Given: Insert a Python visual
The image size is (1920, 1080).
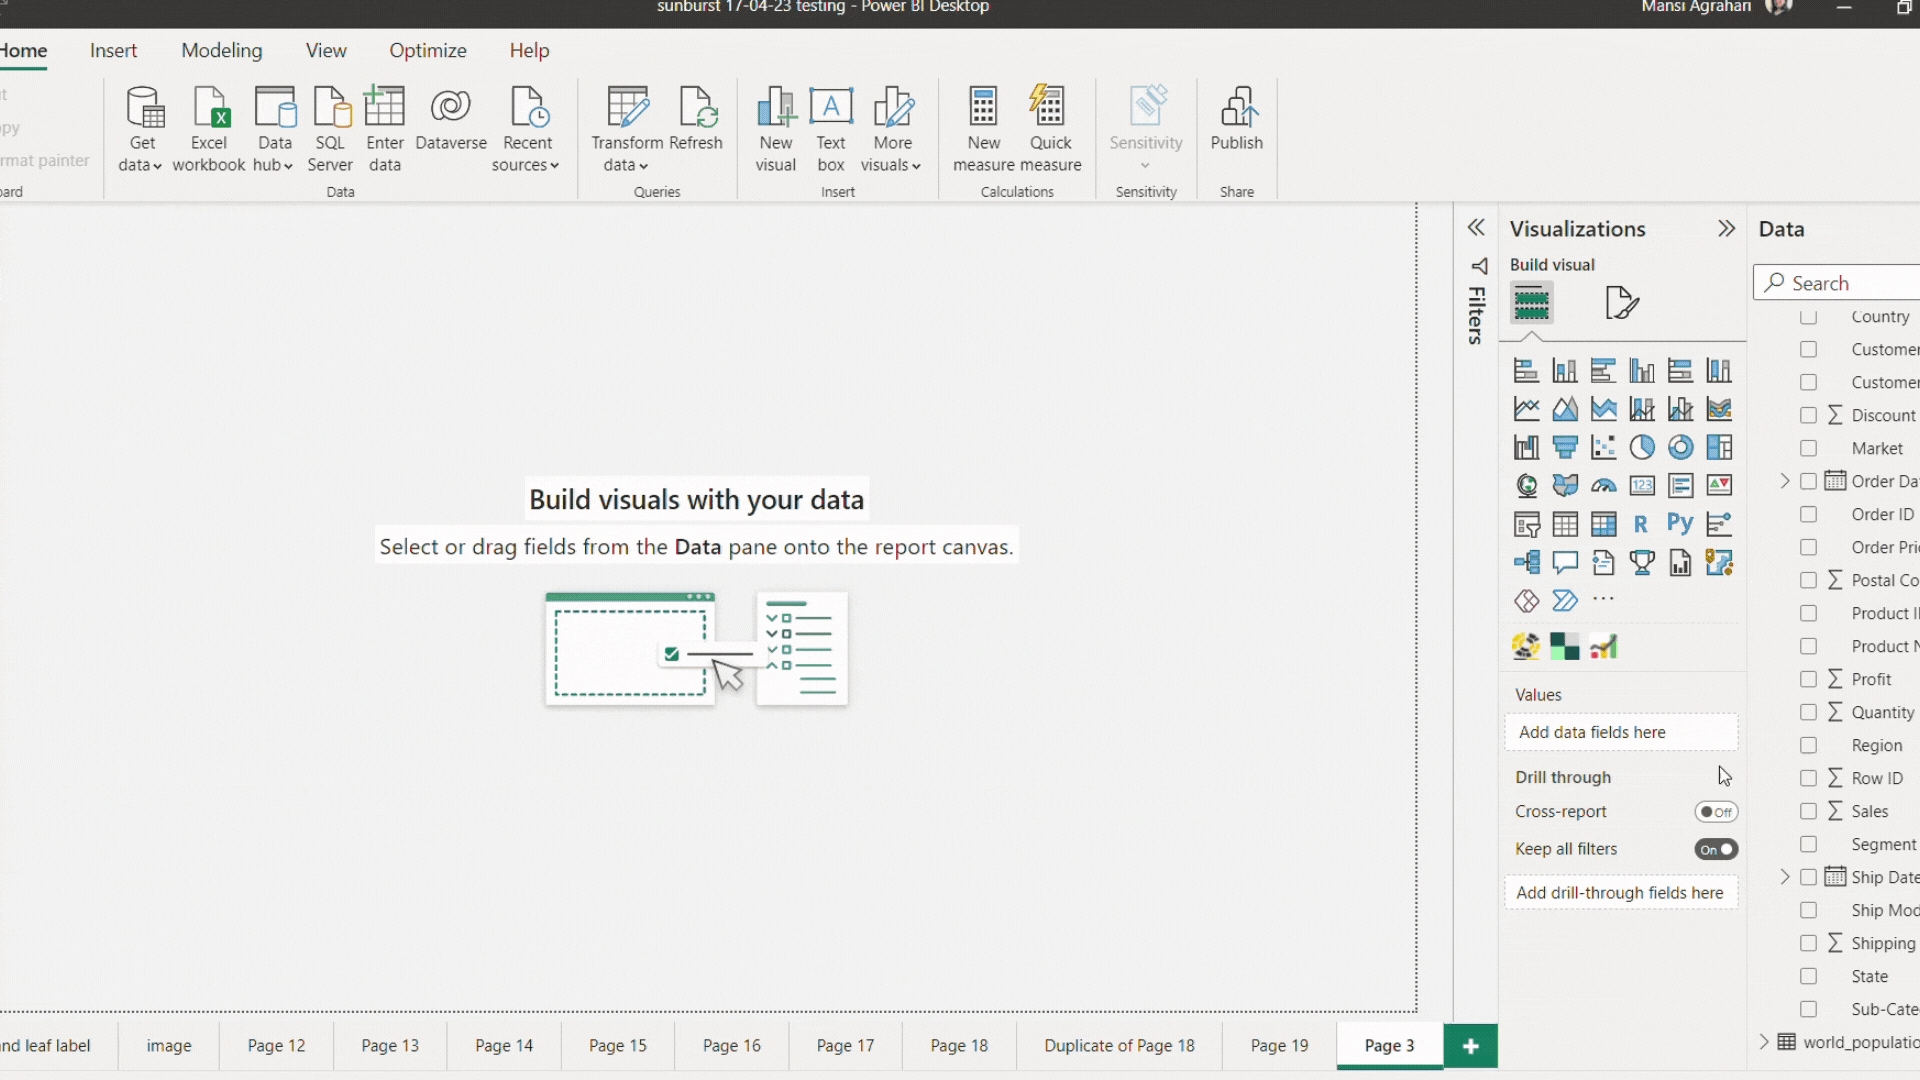Looking at the screenshot, I should point(1680,523).
